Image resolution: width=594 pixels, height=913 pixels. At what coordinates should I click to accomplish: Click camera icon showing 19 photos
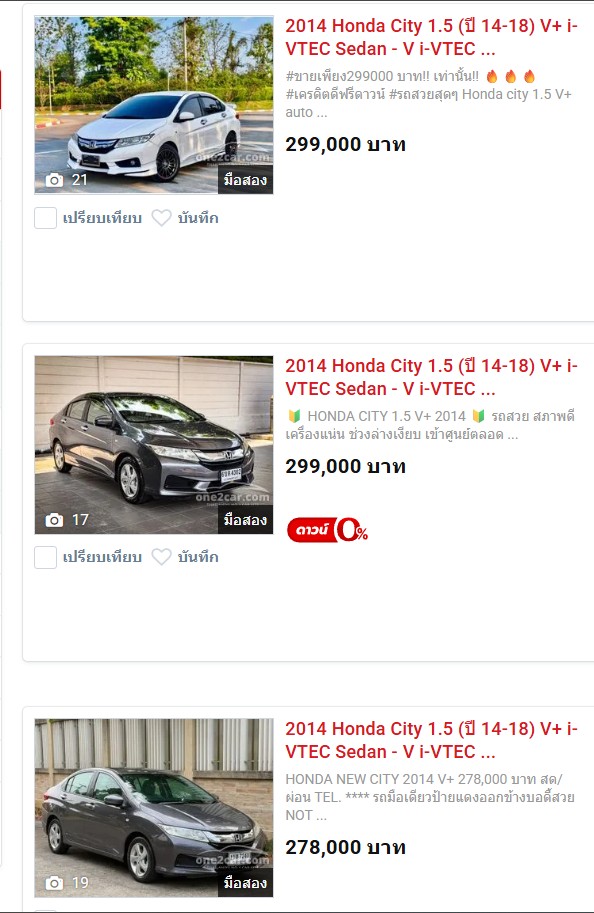[54, 883]
